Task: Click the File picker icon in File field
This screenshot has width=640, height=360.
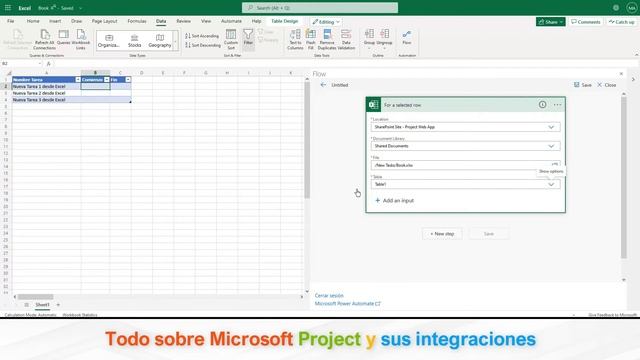Action: (x=554, y=164)
